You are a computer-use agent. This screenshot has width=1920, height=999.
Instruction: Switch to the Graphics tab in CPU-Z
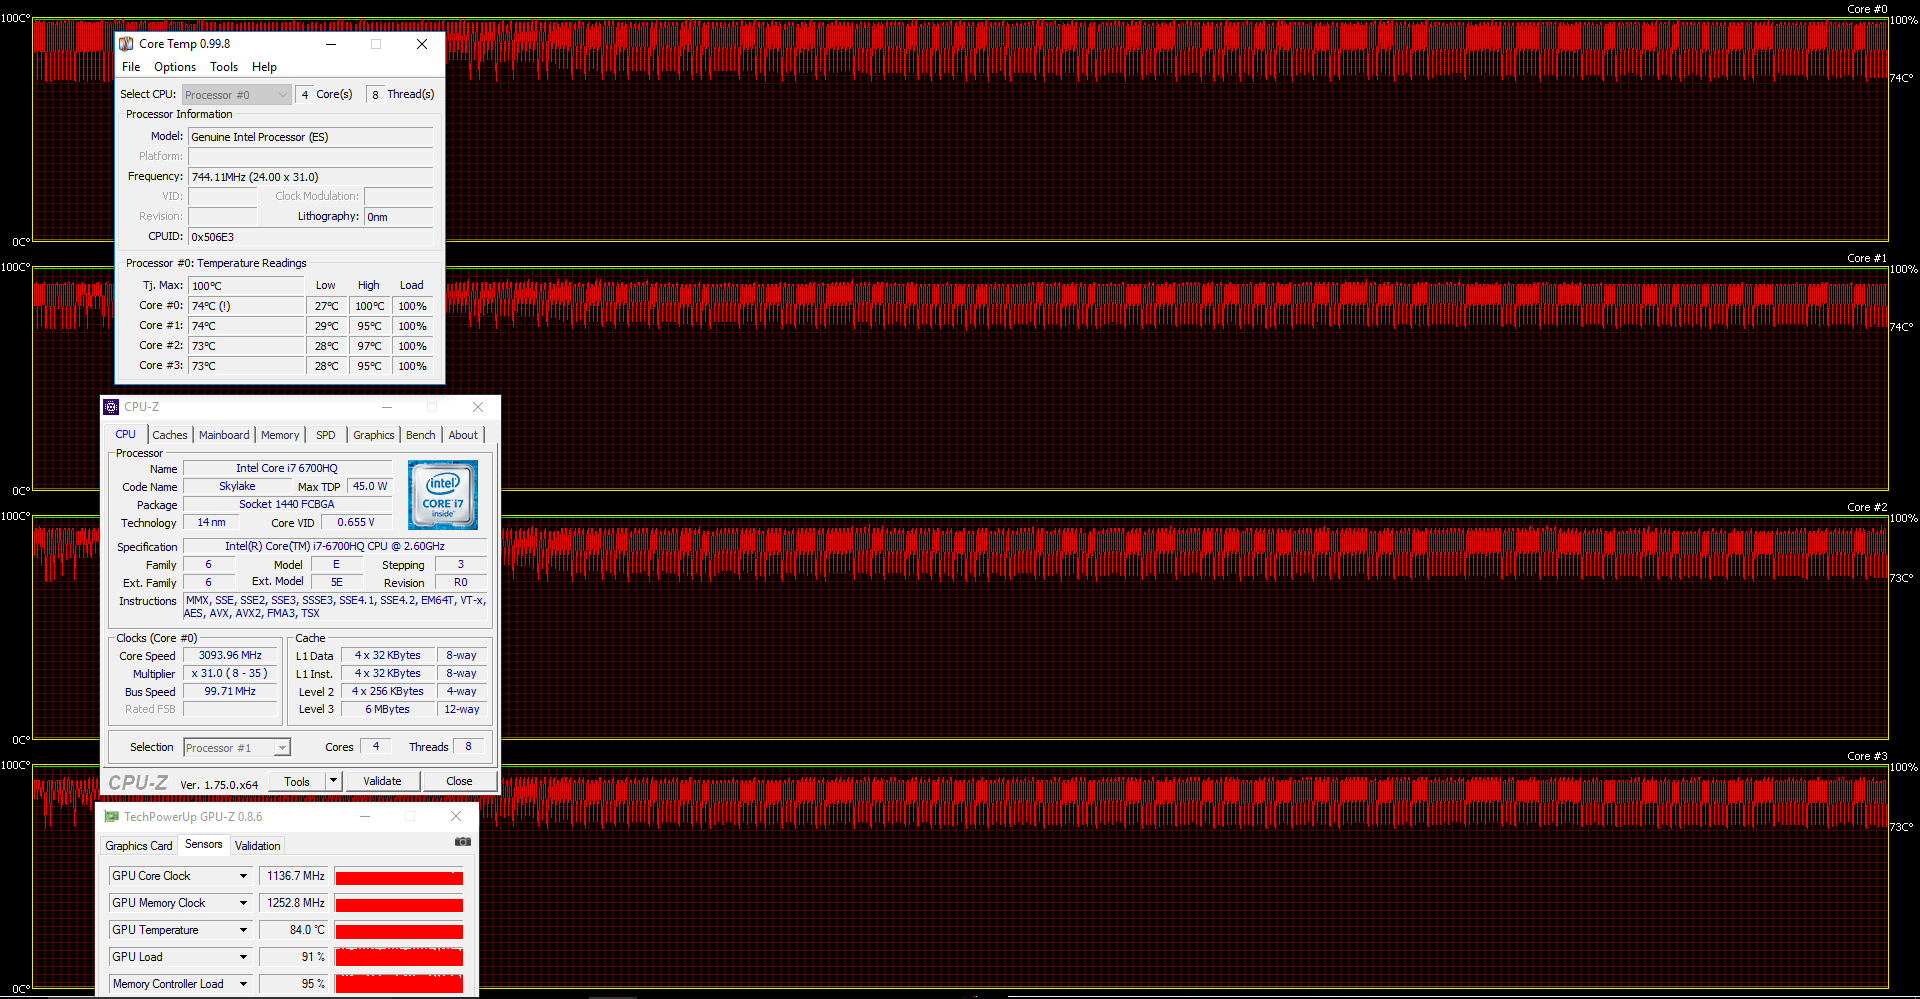pyautogui.click(x=374, y=435)
